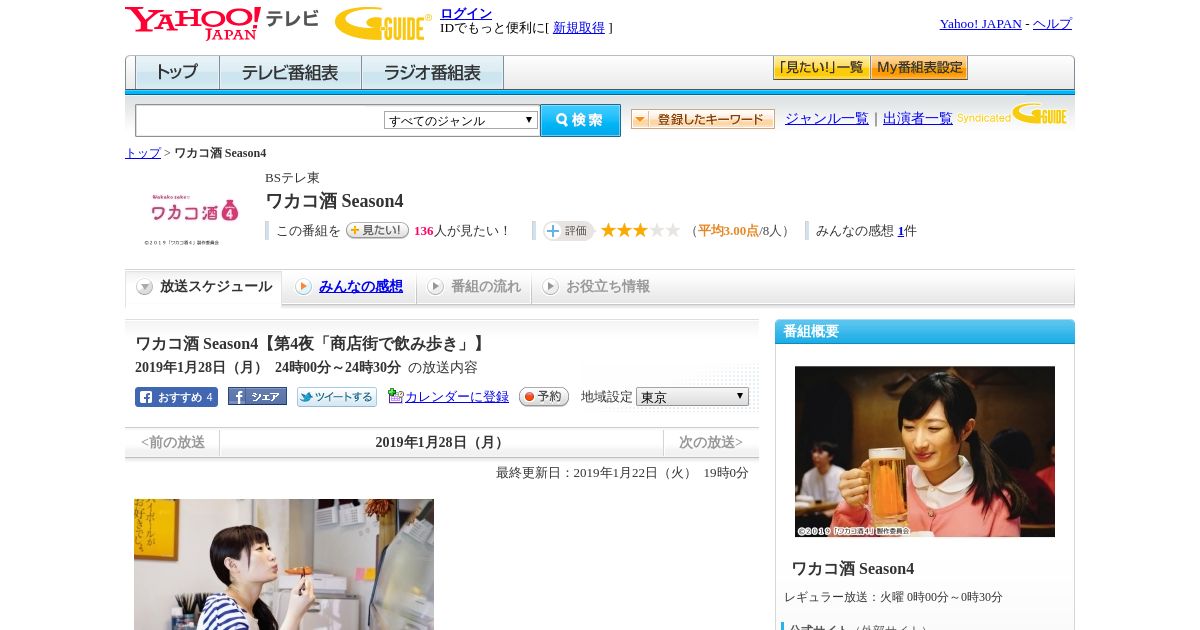The width and height of the screenshot is (1200, 630).
Task: Click the 番組概要 panel header
Action: point(925,332)
